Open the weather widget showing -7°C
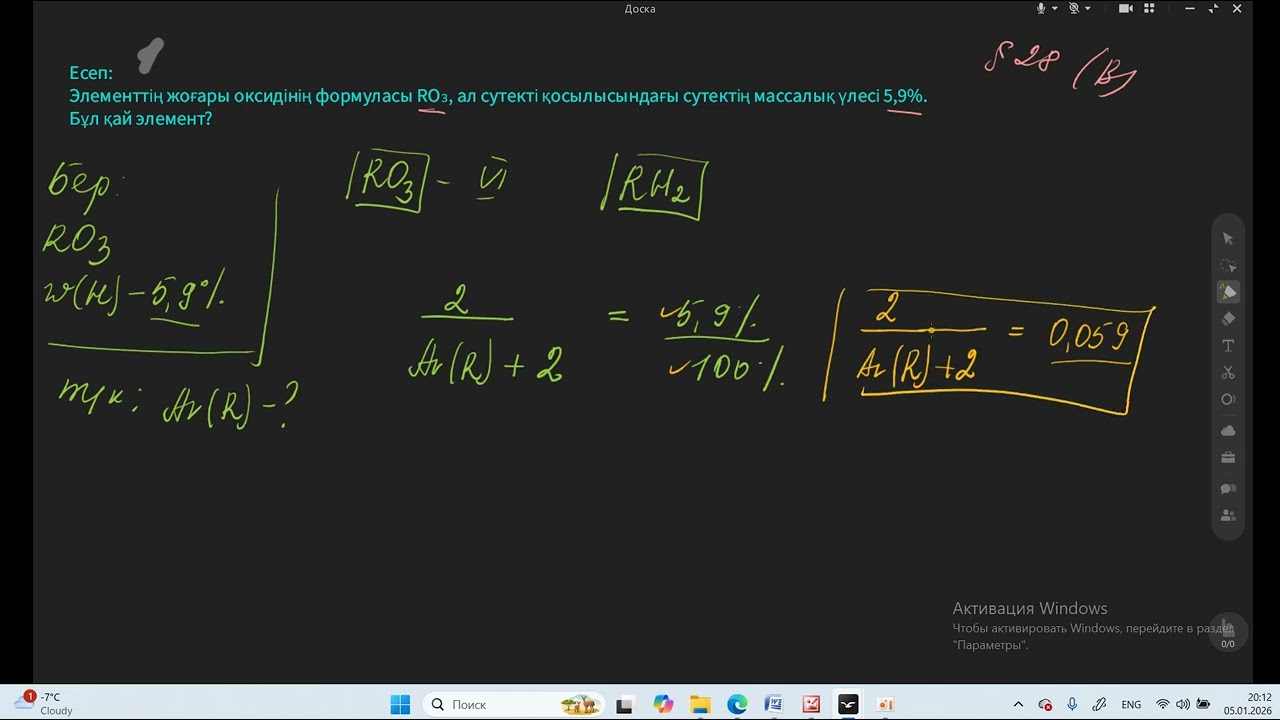The height and width of the screenshot is (720, 1280). [x=44, y=704]
